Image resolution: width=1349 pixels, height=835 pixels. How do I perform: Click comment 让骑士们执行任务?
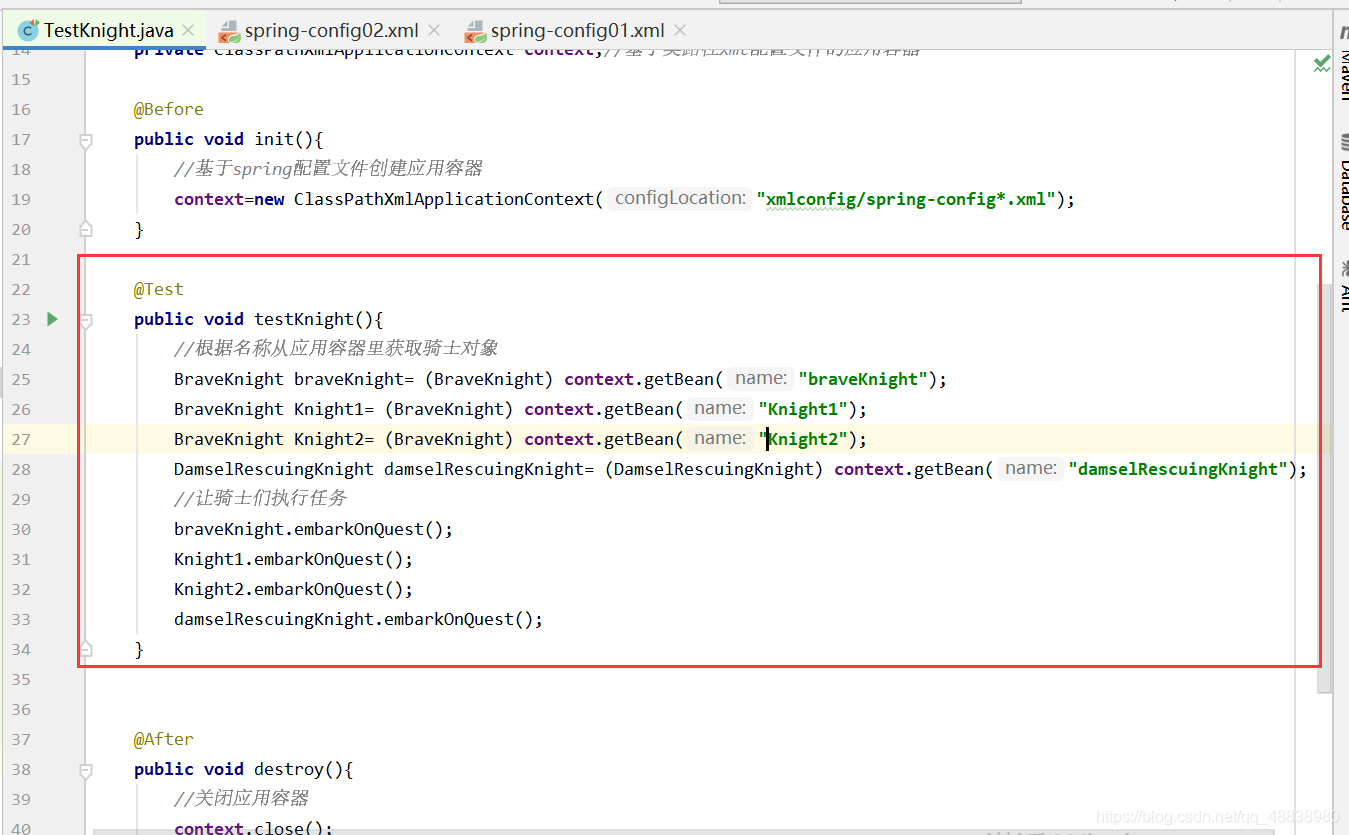(261, 498)
